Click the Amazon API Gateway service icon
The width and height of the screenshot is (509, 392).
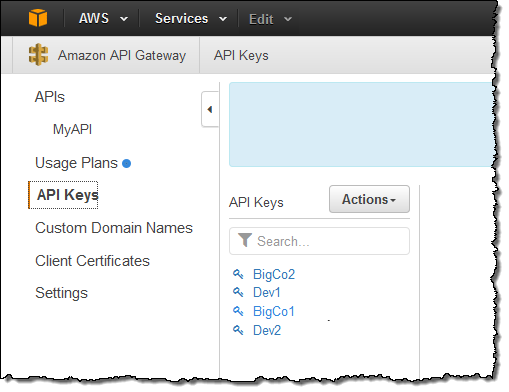[38, 55]
